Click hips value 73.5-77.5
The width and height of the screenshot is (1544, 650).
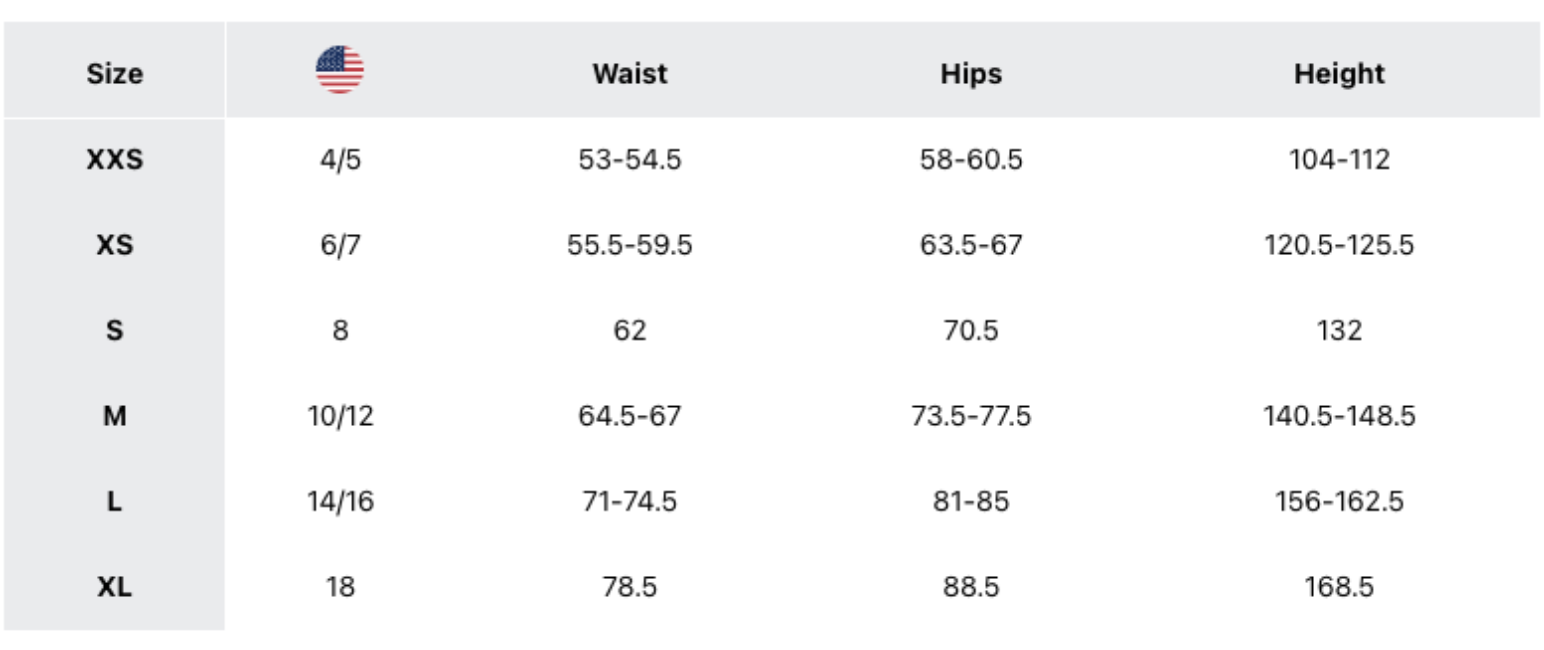point(971,415)
